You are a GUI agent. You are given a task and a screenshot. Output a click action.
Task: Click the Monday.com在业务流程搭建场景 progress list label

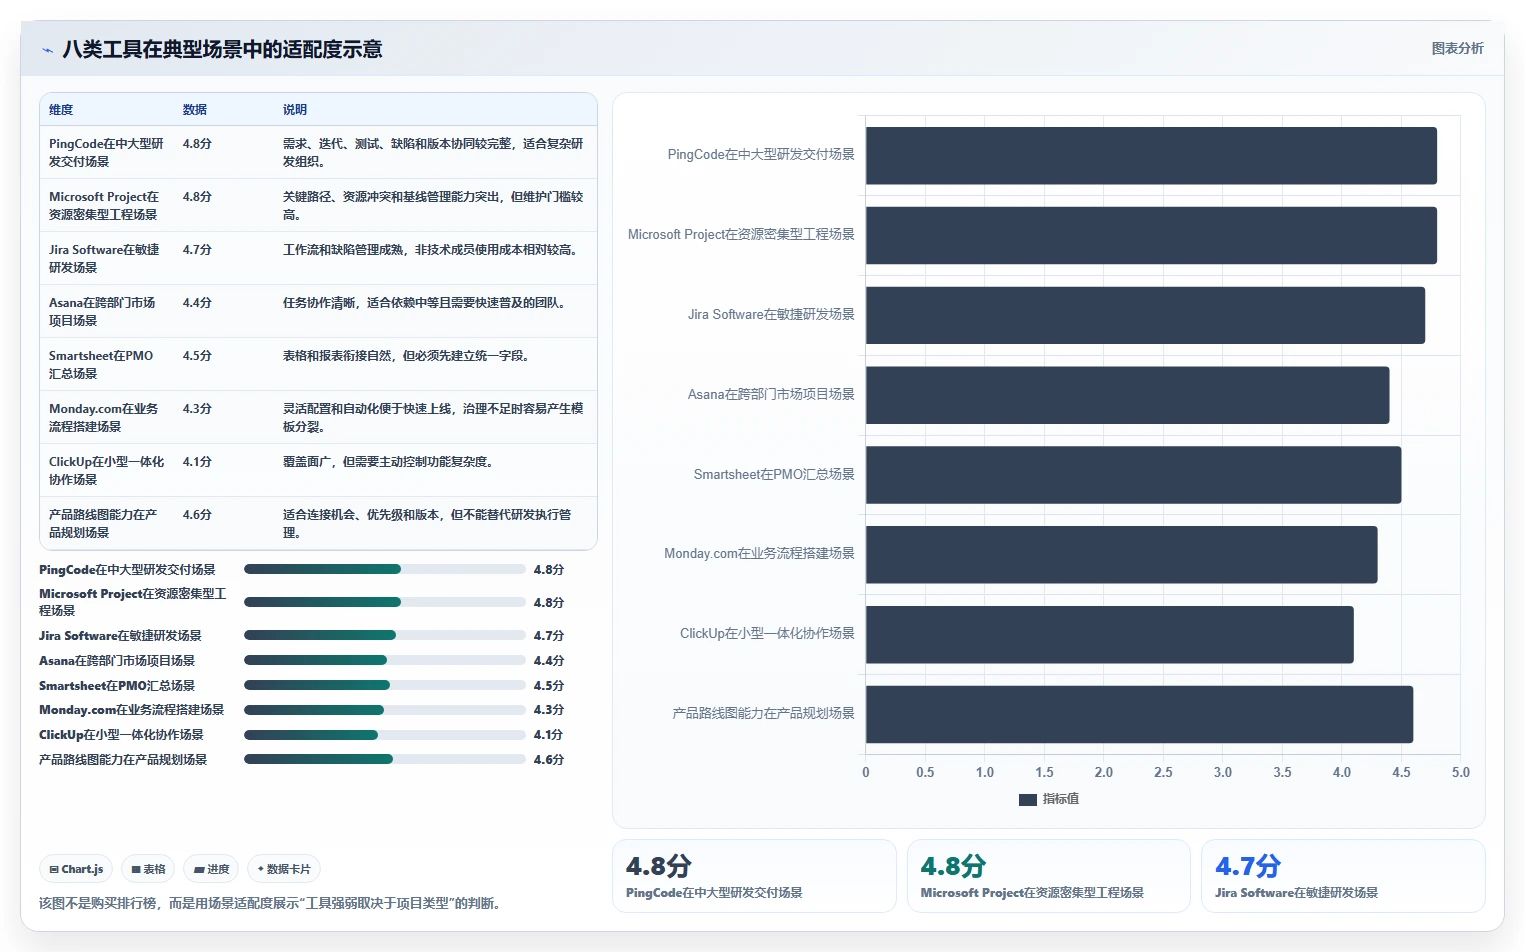(x=131, y=710)
